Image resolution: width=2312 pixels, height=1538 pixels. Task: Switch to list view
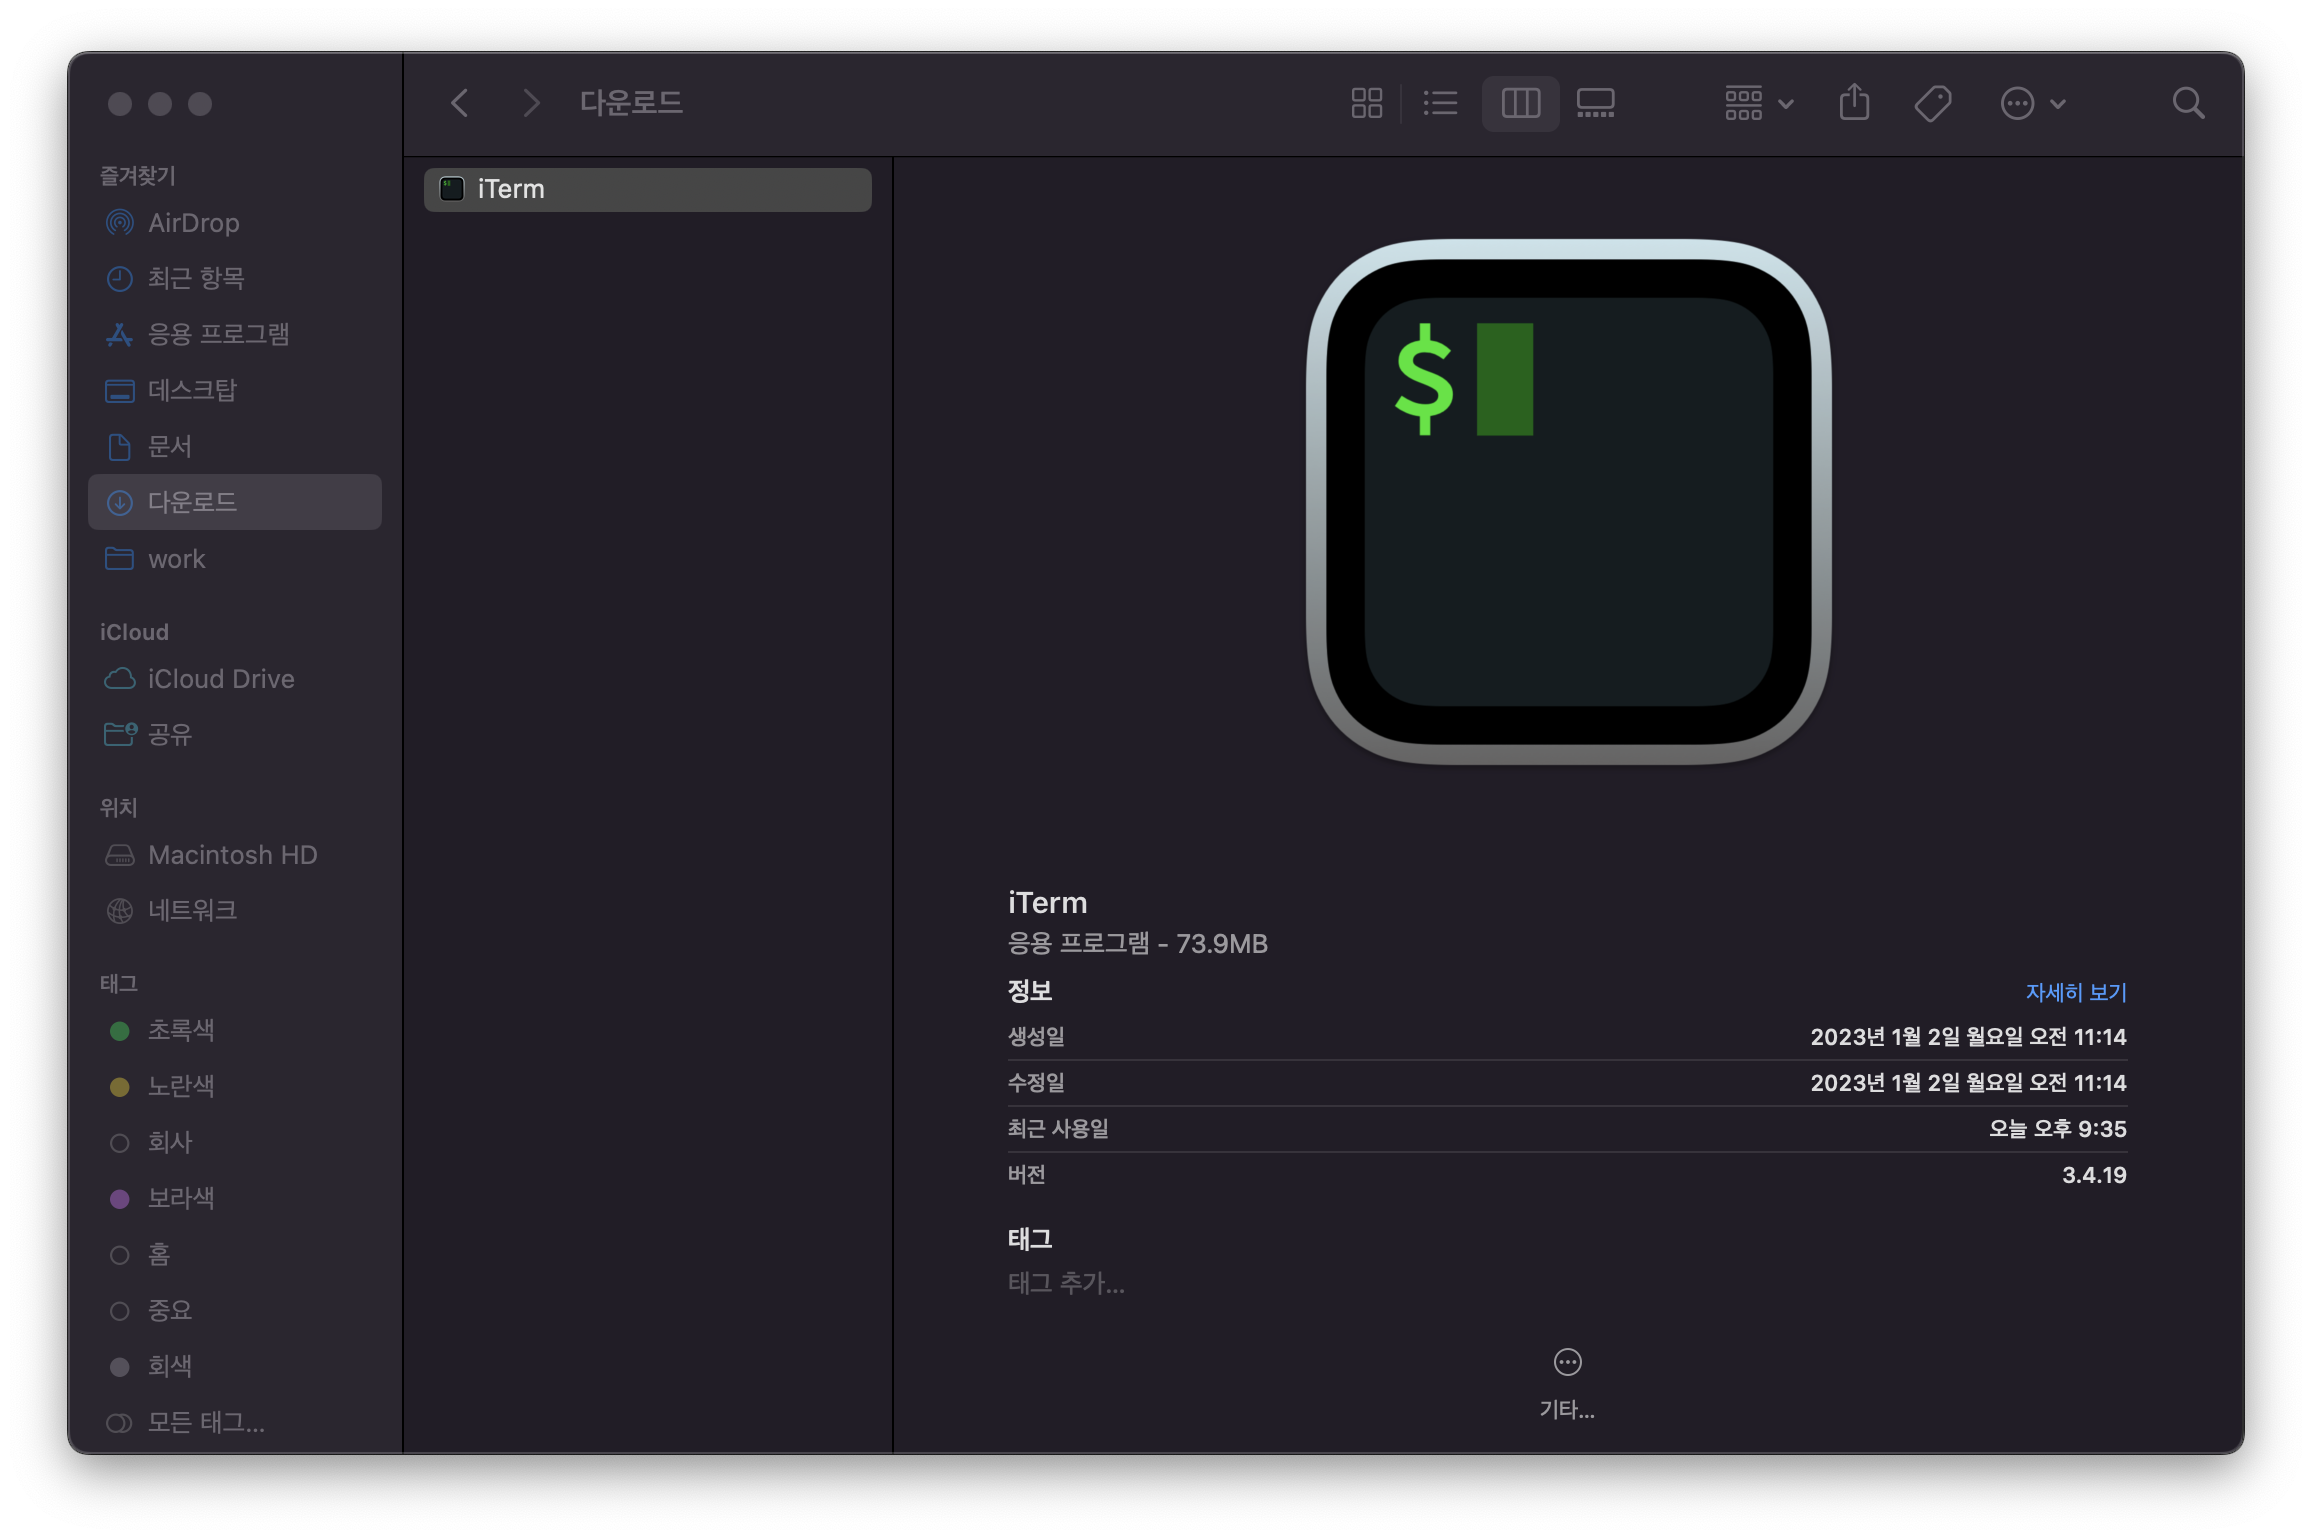pyautogui.click(x=1440, y=103)
